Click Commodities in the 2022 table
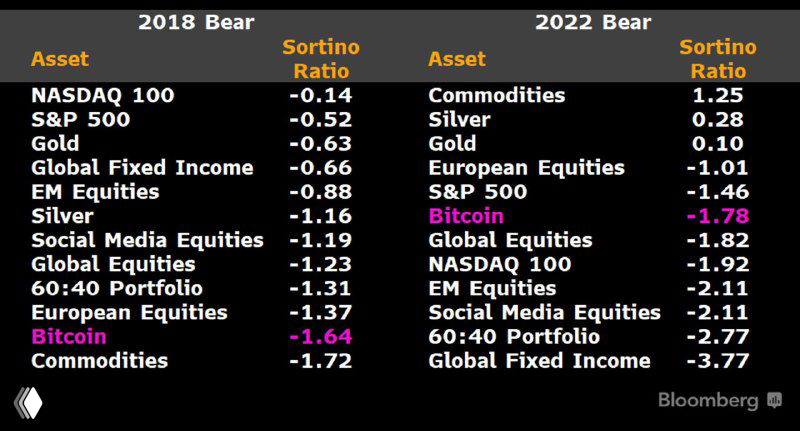This screenshot has width=800, height=431. (x=496, y=96)
